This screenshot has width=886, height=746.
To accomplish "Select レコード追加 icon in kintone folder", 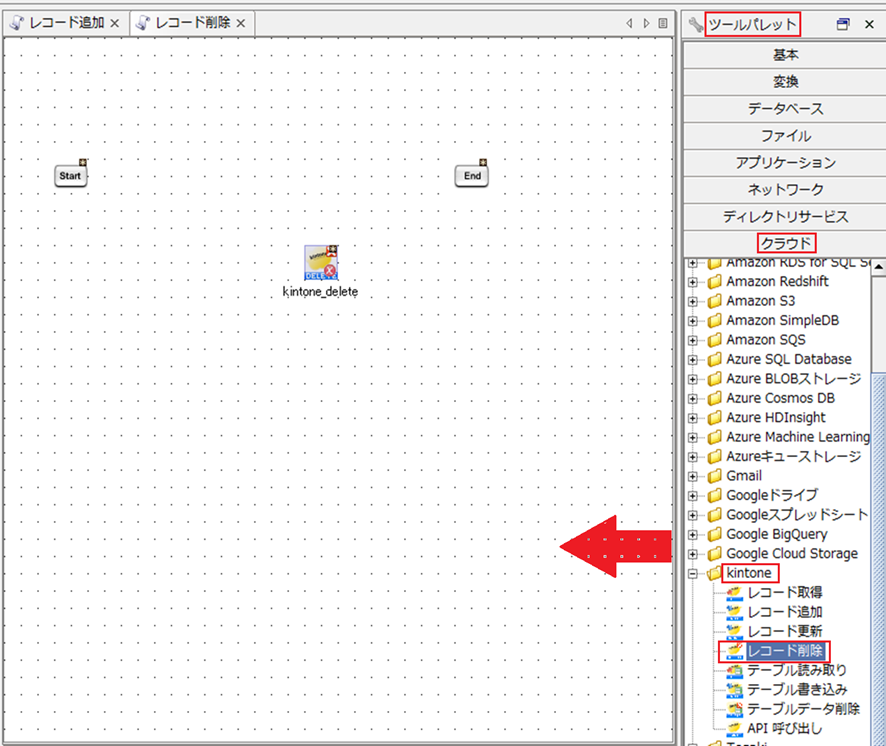I will pos(734,612).
